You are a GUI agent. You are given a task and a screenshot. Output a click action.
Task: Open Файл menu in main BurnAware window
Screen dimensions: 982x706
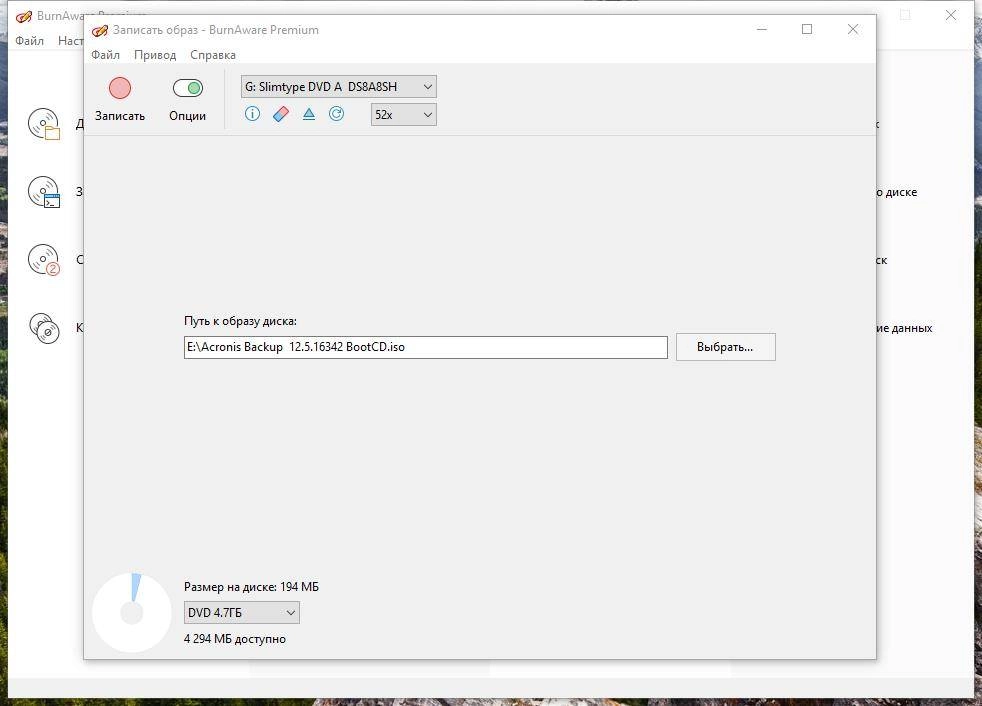click(29, 41)
